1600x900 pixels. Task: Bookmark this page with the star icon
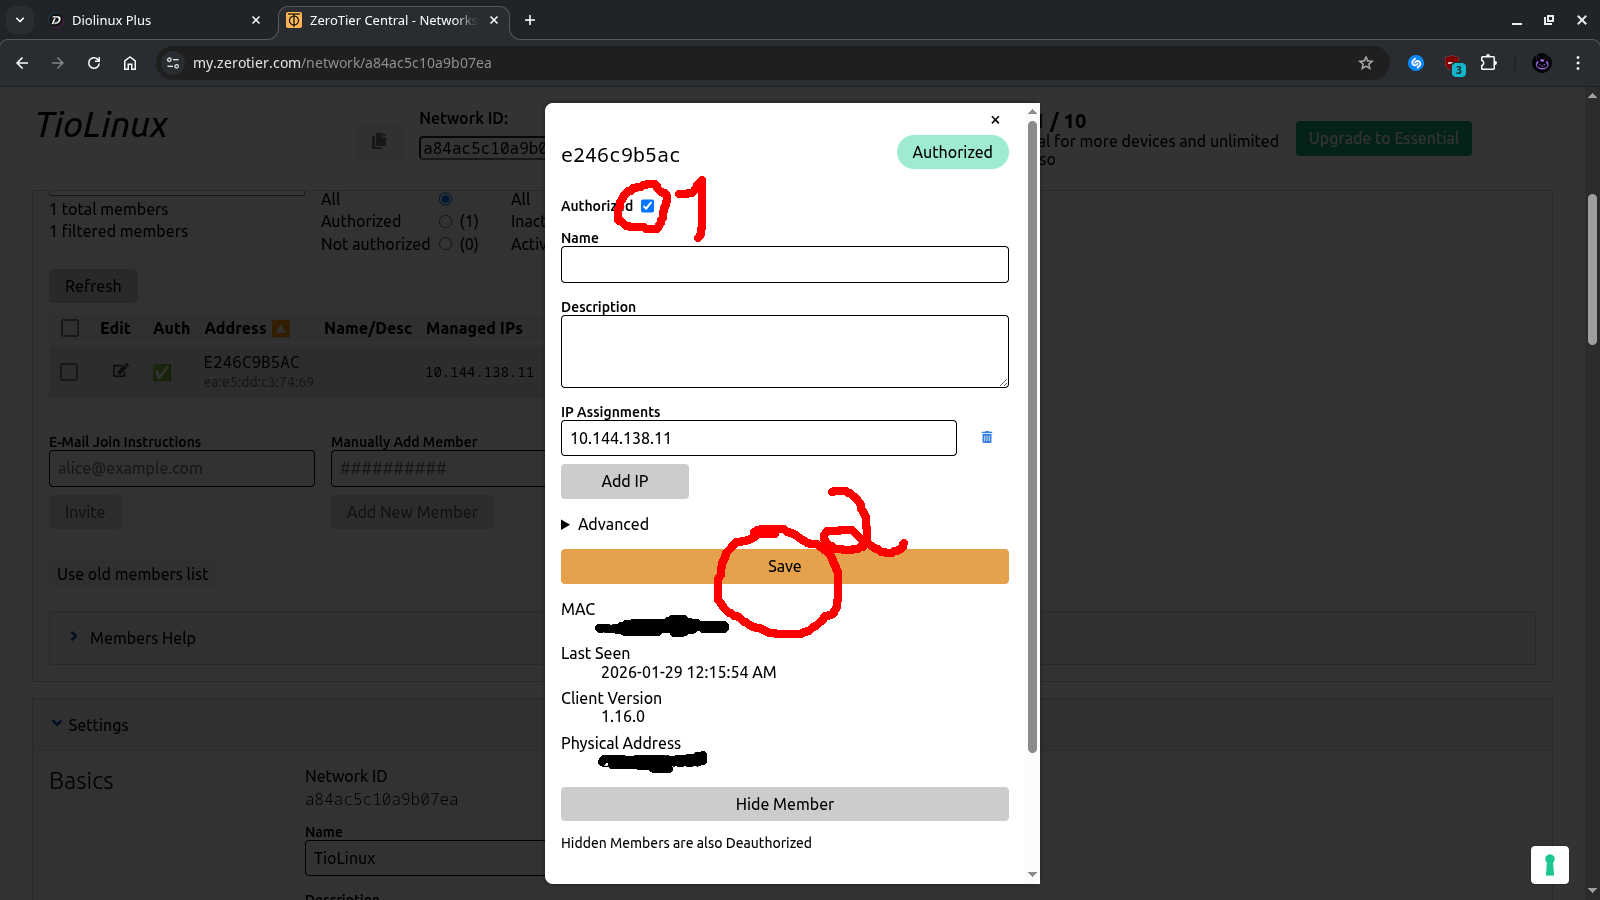(x=1365, y=63)
